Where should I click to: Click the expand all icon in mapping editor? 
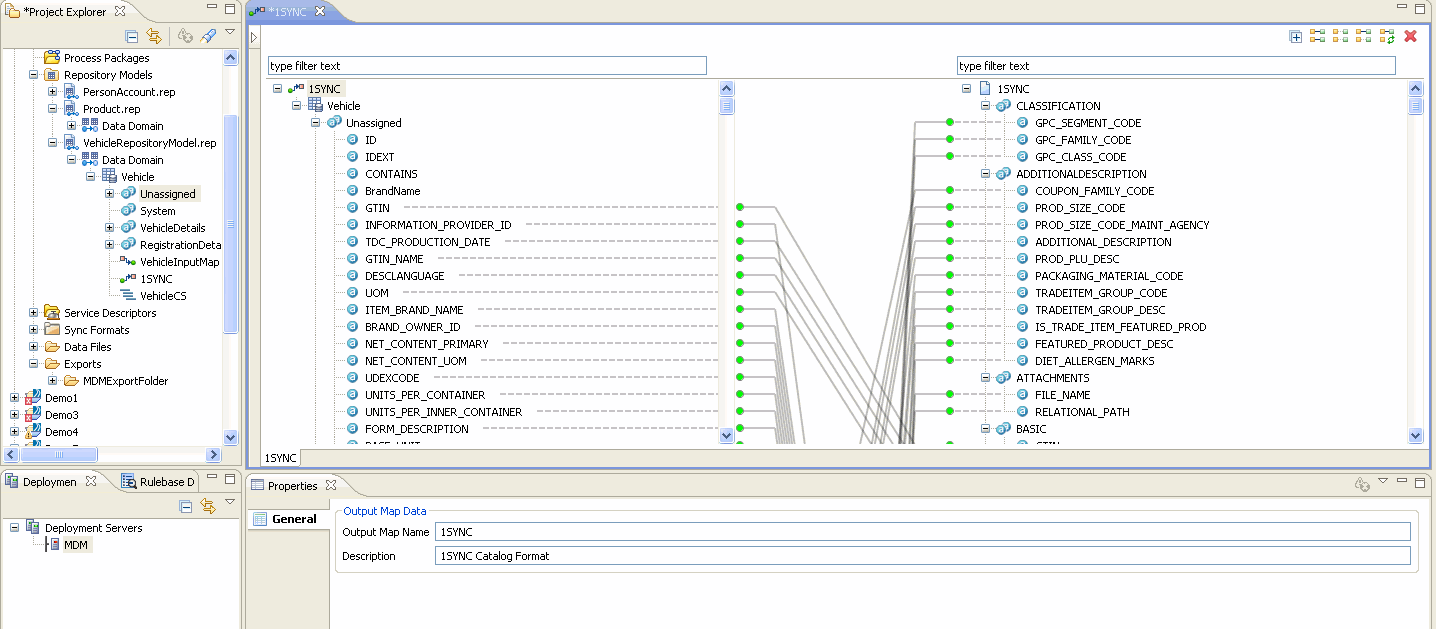coord(1296,37)
